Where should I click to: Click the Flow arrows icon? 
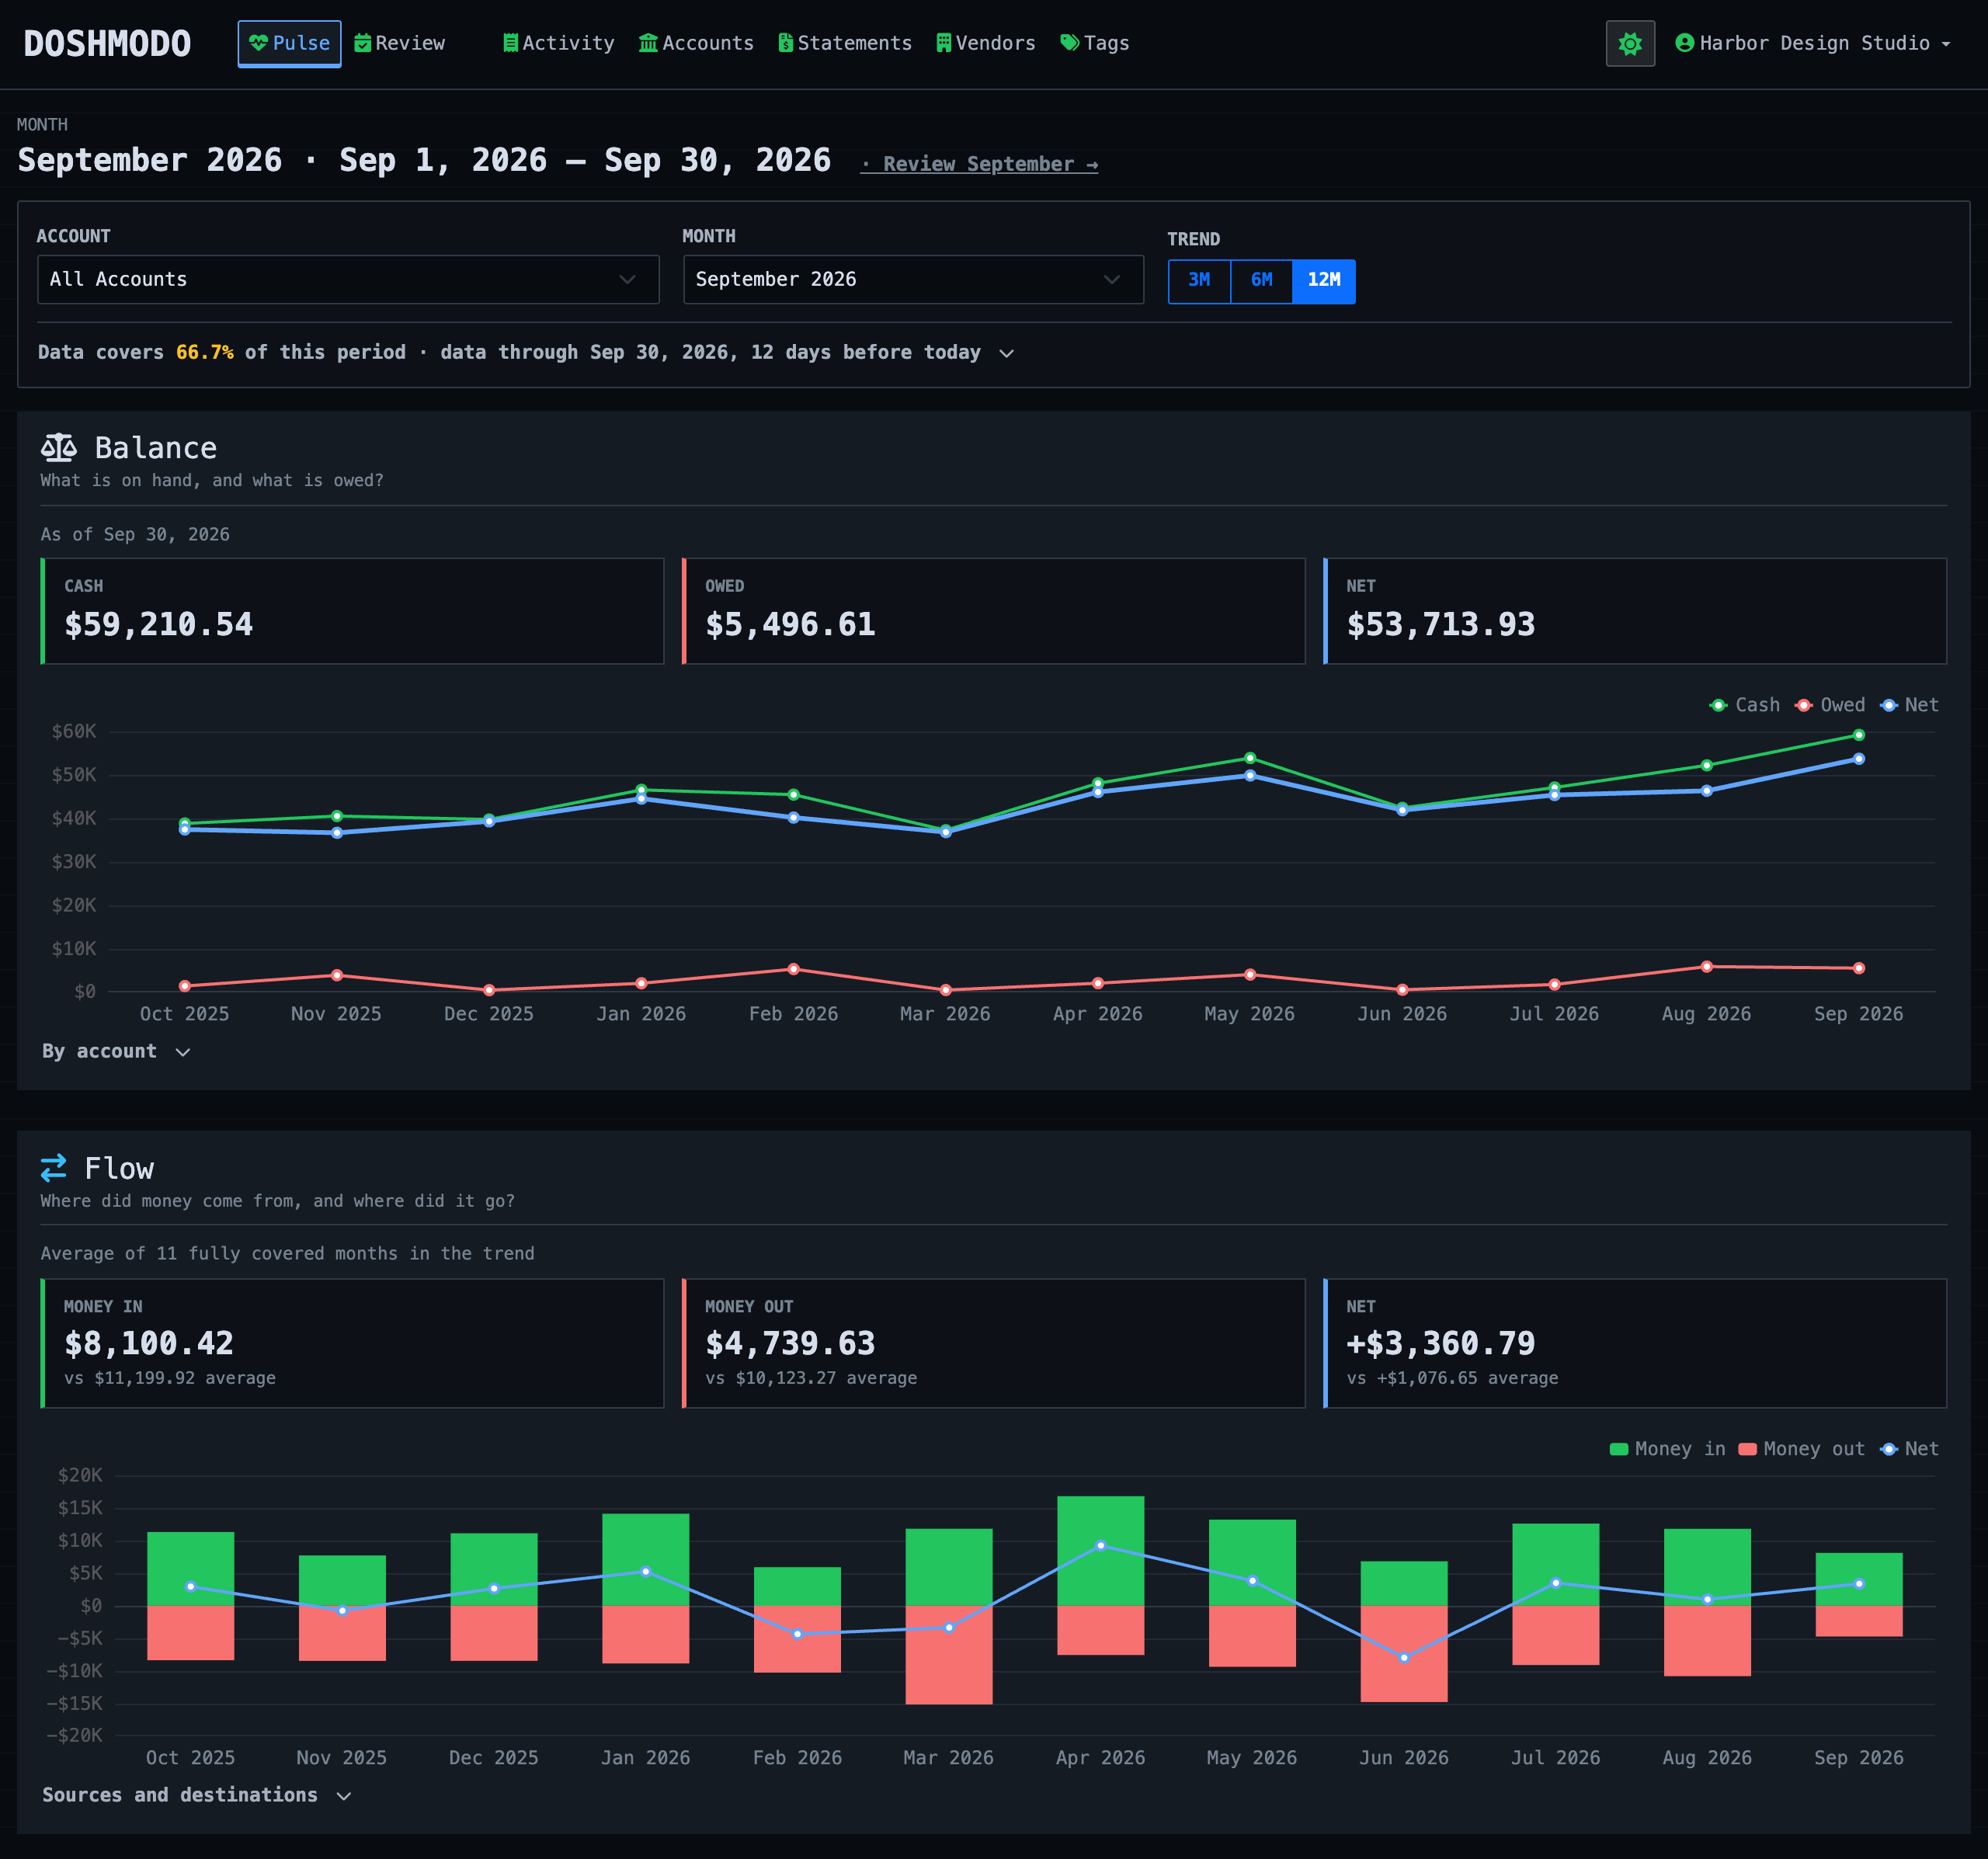point(54,1167)
